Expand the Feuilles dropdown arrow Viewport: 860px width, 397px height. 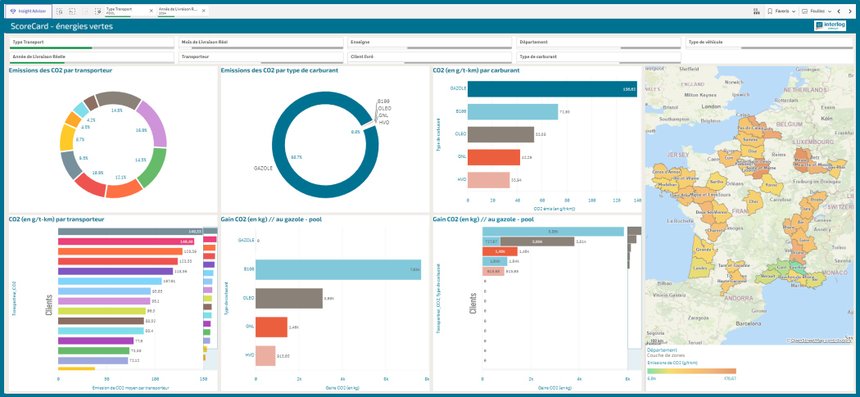pos(829,11)
